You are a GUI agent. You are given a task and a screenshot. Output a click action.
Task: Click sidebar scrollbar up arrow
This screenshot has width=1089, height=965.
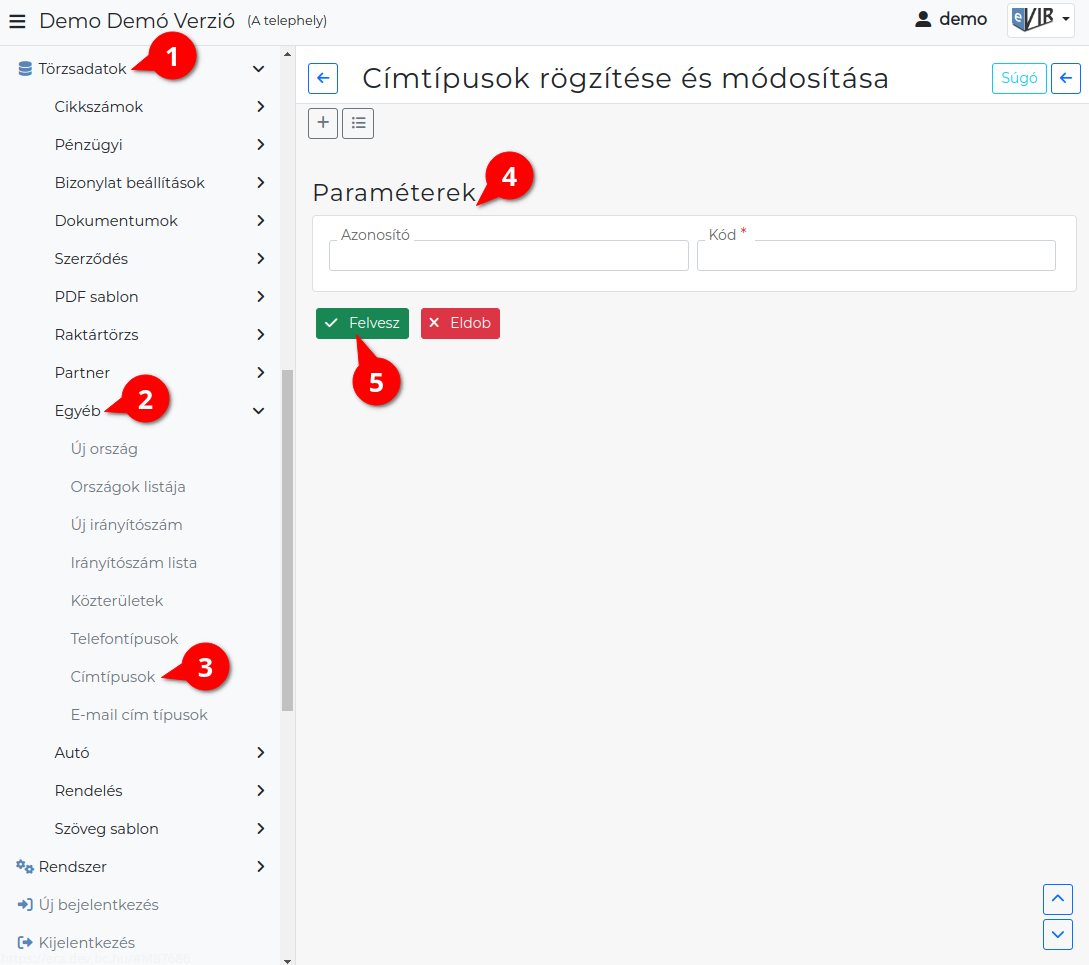click(288, 54)
